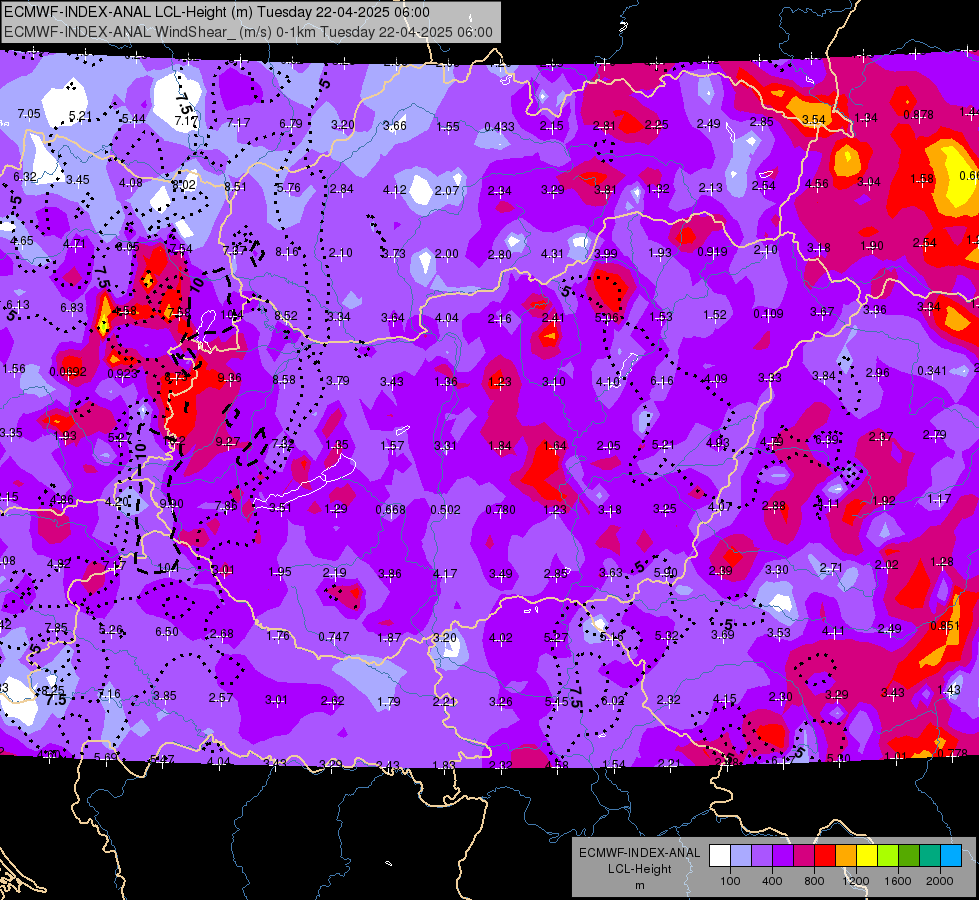Click the wind shear value 0.0692
This screenshot has width=979, height=900.
[68, 372]
